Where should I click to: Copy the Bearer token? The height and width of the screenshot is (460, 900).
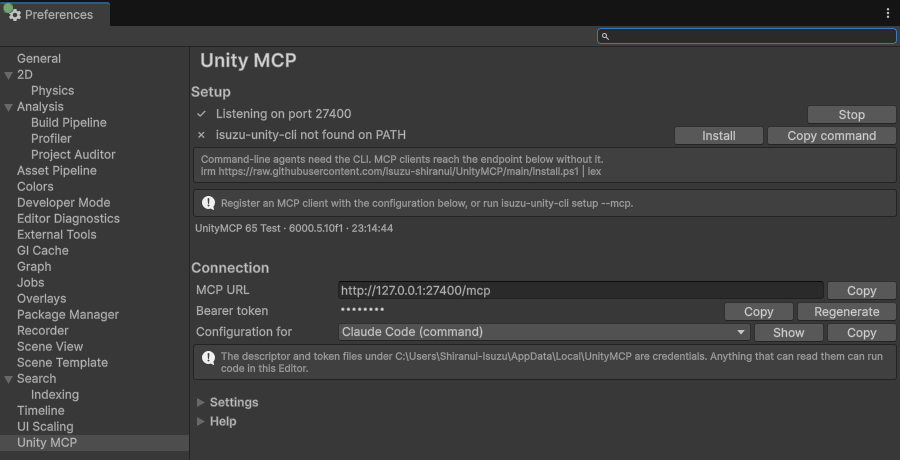(758, 311)
